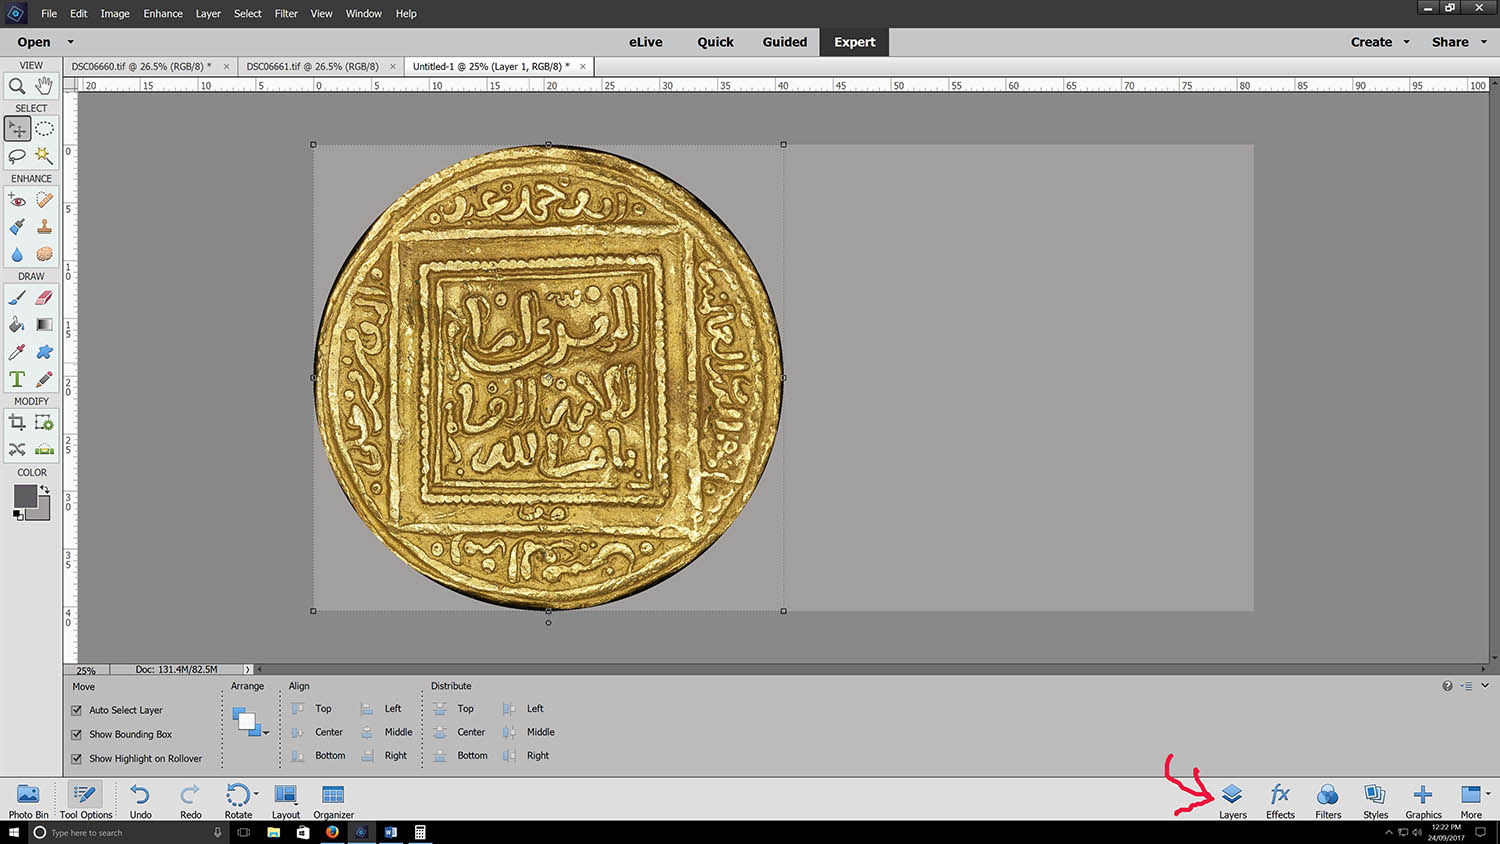Image resolution: width=1500 pixels, height=844 pixels.
Task: Select the Lasso tool
Action: pyautogui.click(x=17, y=155)
